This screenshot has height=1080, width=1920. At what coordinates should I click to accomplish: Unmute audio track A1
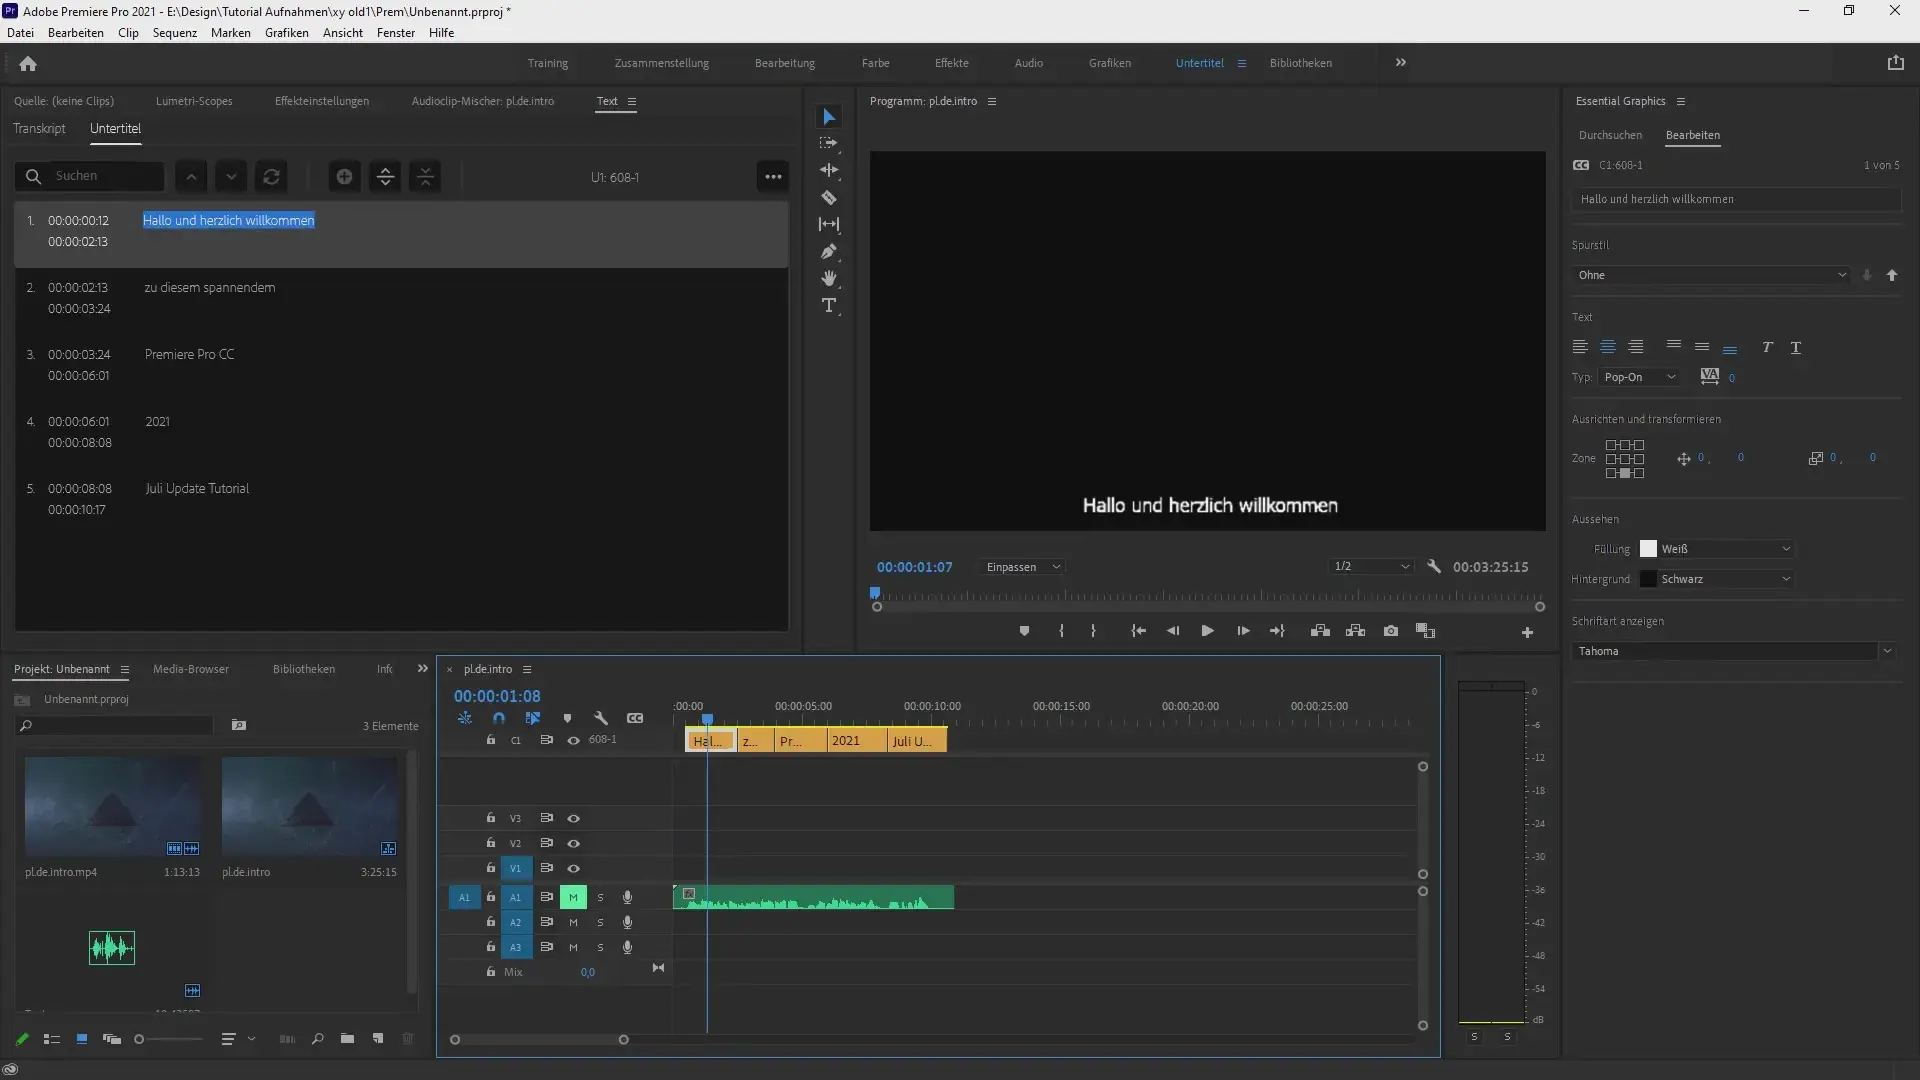(573, 897)
